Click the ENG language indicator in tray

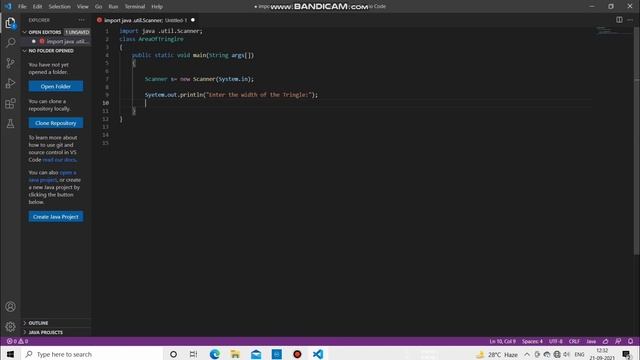coord(579,354)
